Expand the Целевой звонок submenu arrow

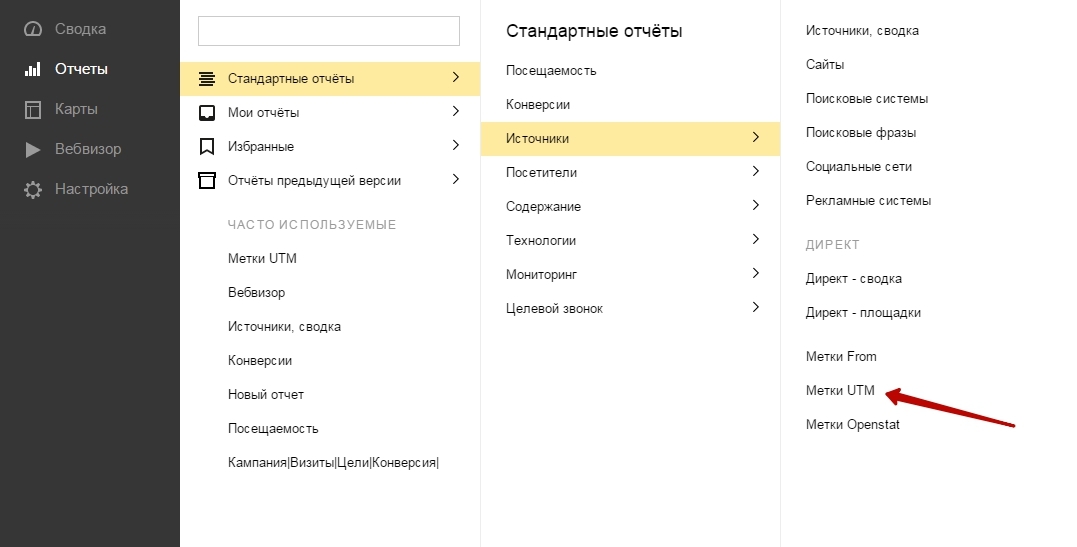756,308
